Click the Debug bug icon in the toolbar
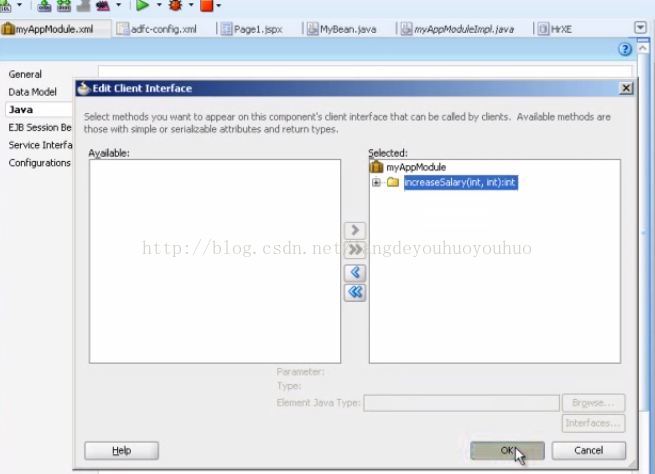 (176, 5)
